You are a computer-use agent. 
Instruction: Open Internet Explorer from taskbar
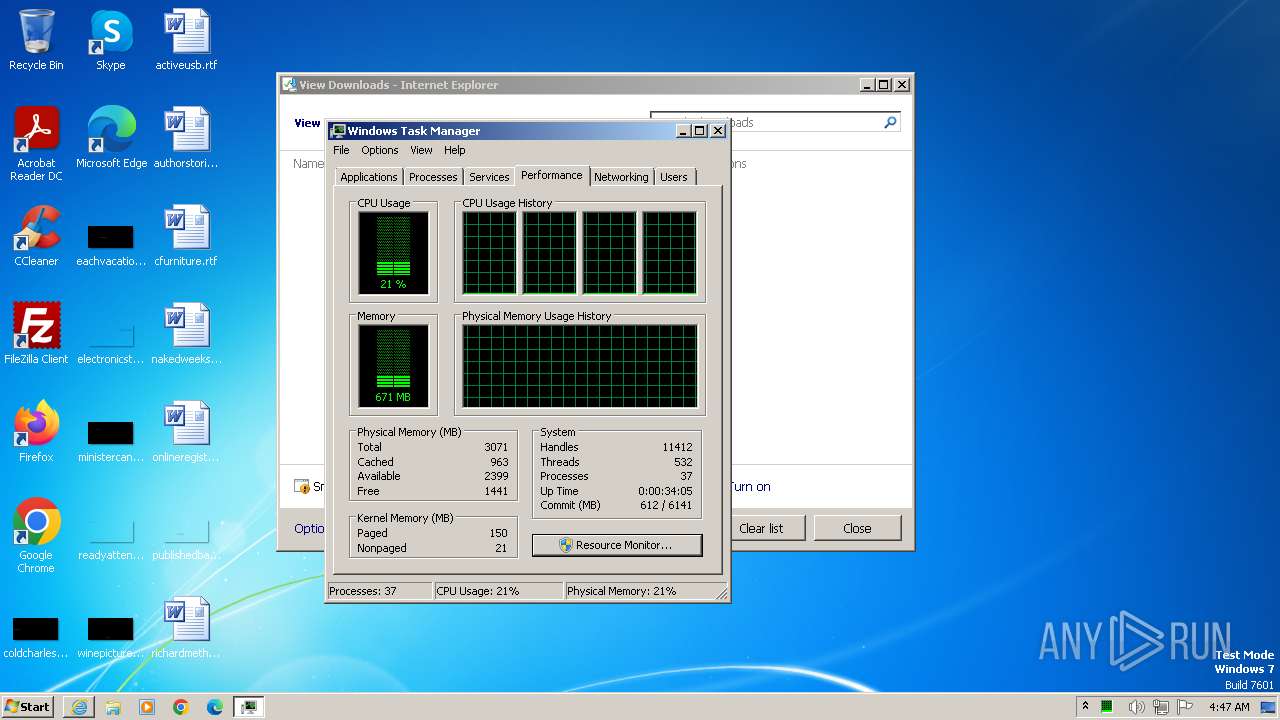[x=79, y=707]
